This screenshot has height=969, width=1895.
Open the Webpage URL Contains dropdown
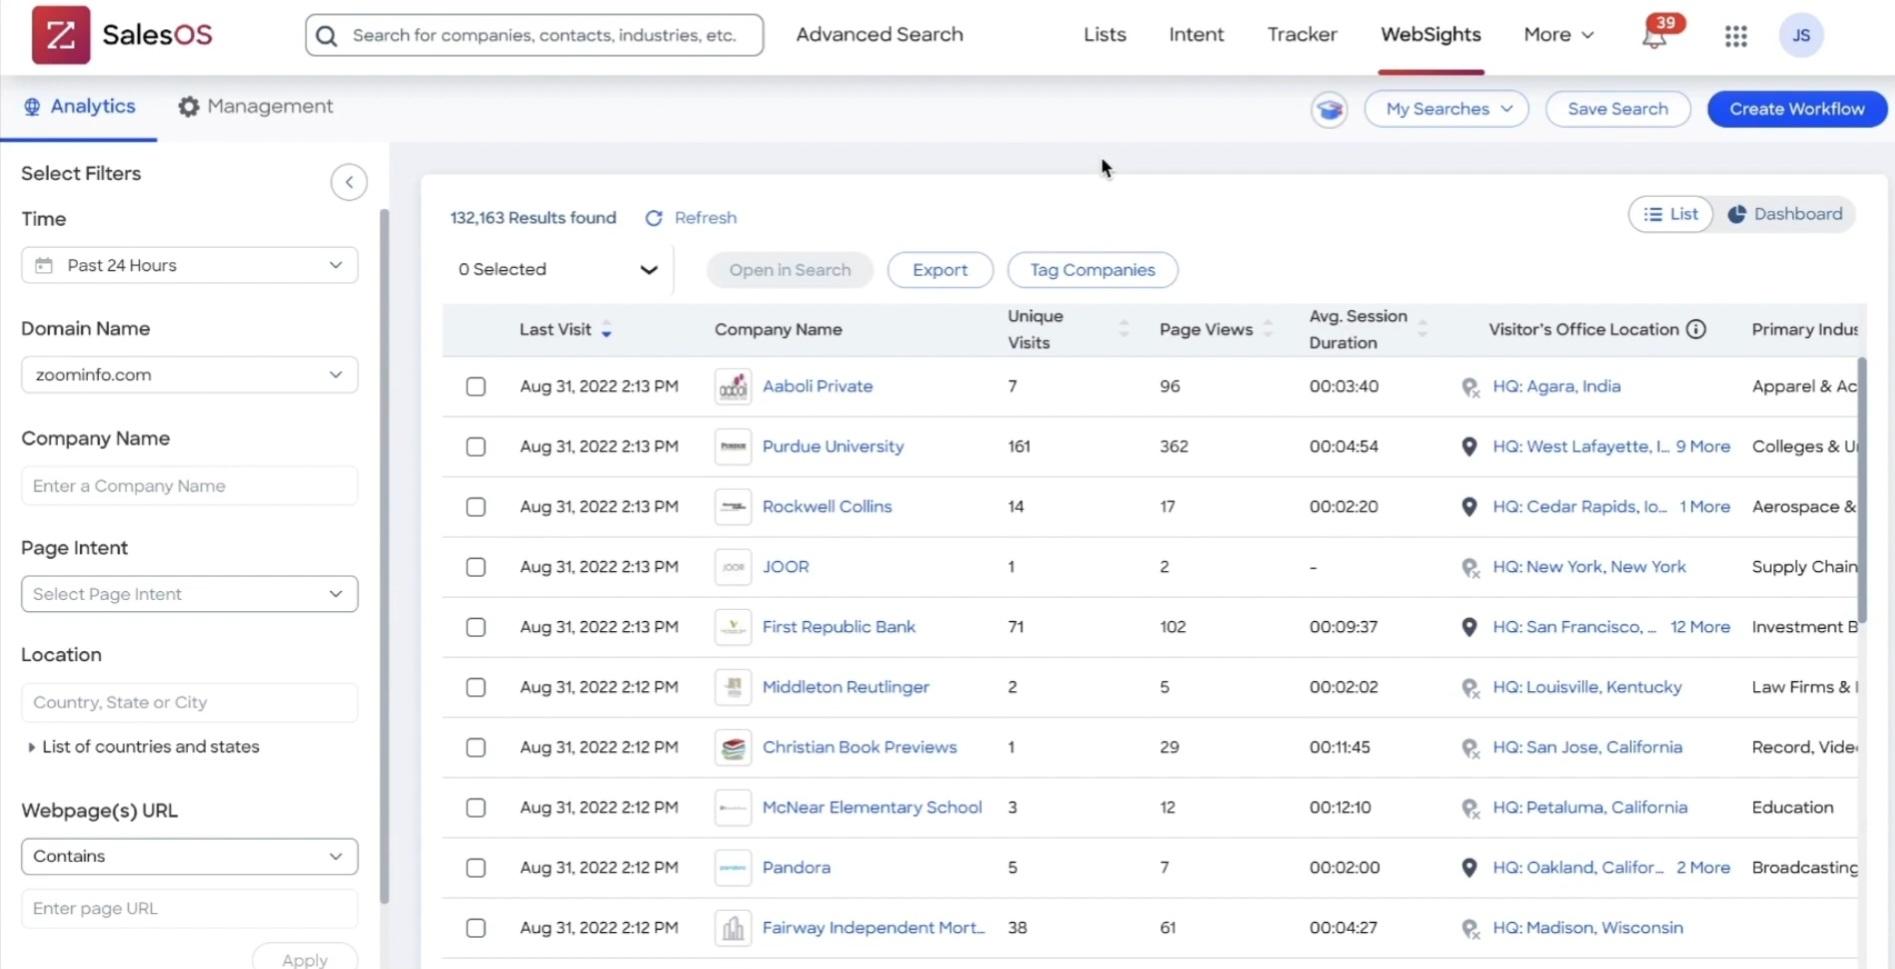pos(190,856)
